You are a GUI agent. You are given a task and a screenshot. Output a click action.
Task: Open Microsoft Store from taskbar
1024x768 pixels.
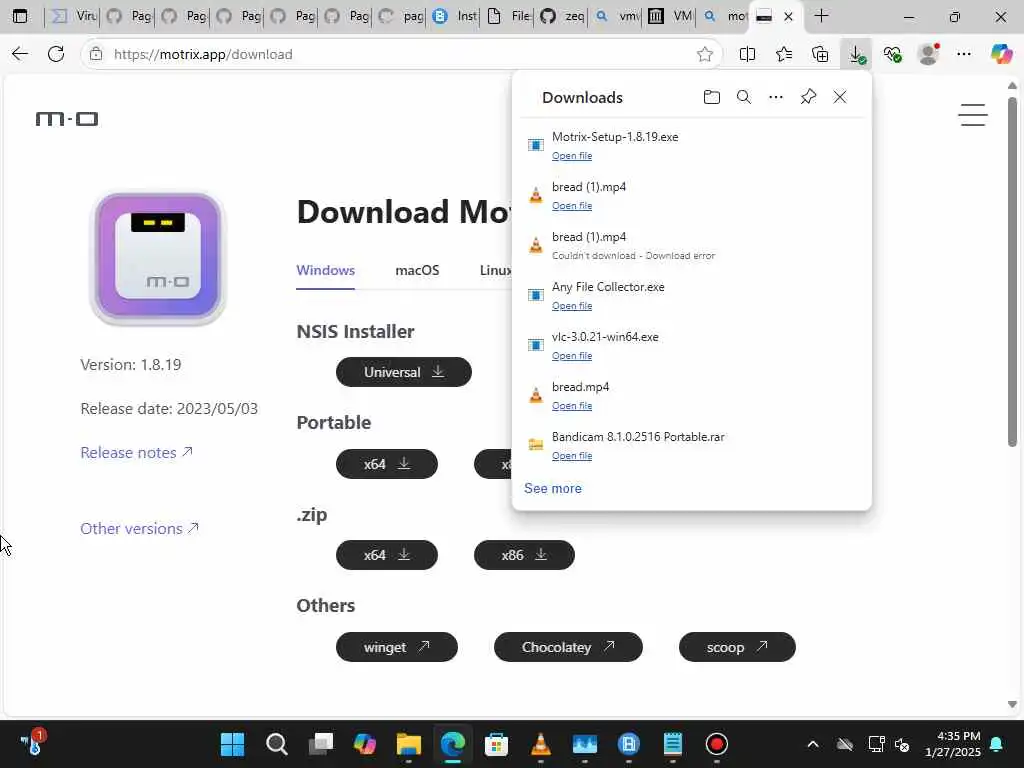tap(496, 744)
